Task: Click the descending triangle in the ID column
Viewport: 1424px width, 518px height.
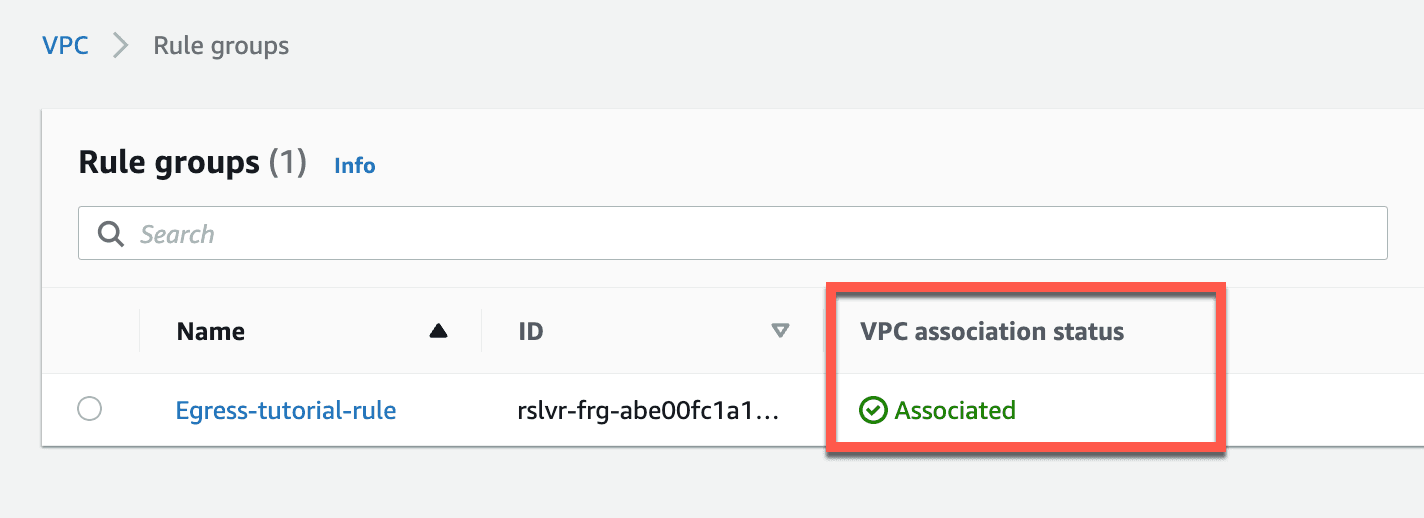Action: 781,331
